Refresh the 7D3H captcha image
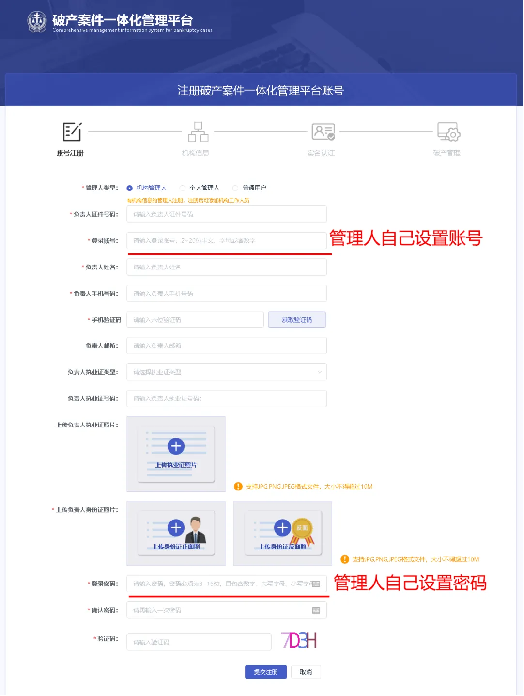 pos(299,641)
